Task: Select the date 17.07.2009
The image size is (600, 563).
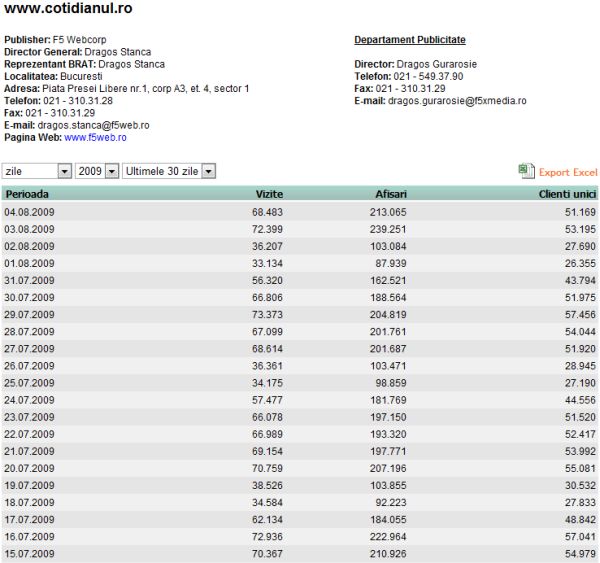Action: click(29, 519)
